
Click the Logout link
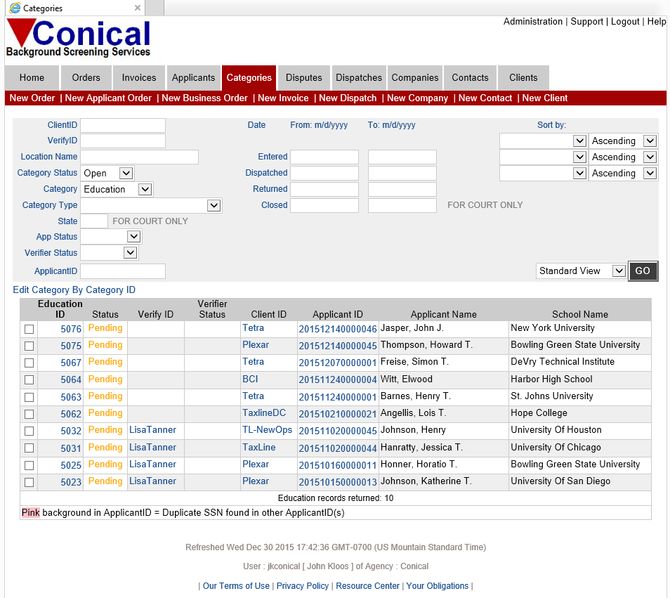pyautogui.click(x=625, y=21)
